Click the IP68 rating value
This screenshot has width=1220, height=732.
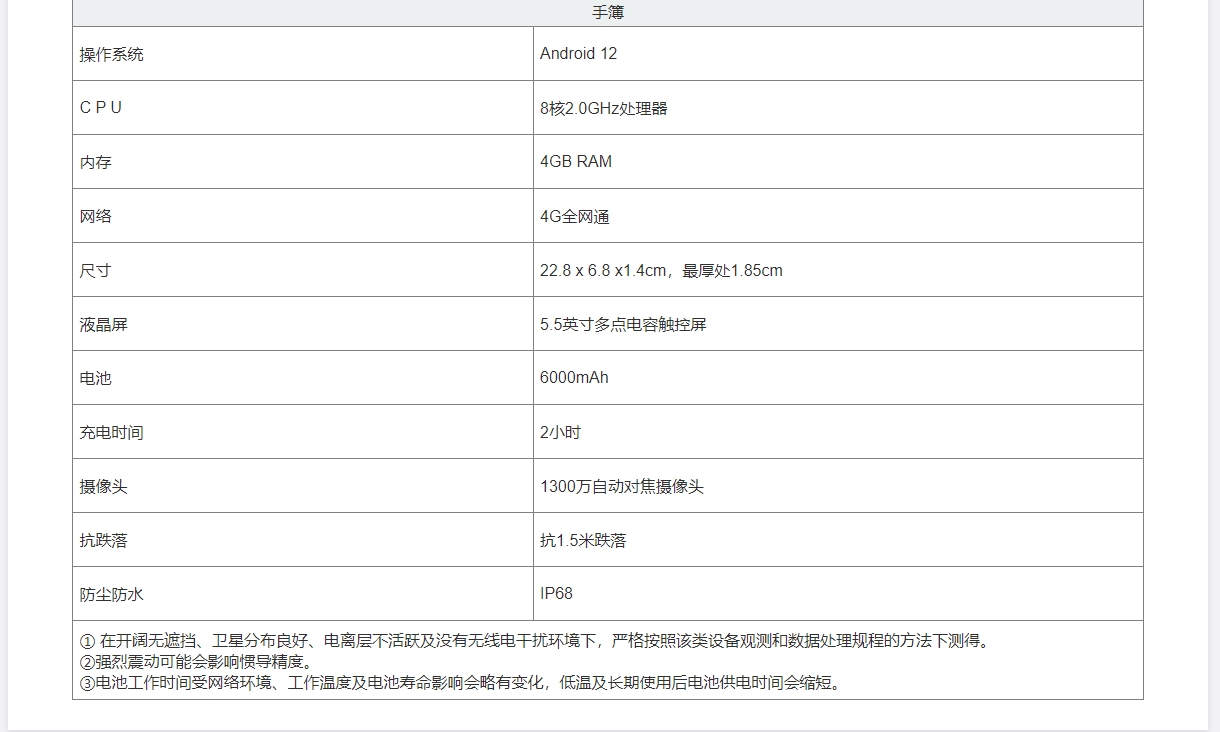[556, 594]
